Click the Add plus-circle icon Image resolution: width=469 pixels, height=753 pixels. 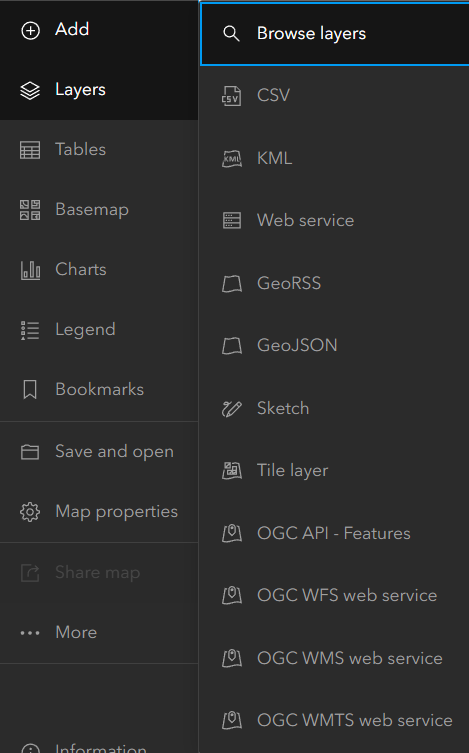pos(30,30)
